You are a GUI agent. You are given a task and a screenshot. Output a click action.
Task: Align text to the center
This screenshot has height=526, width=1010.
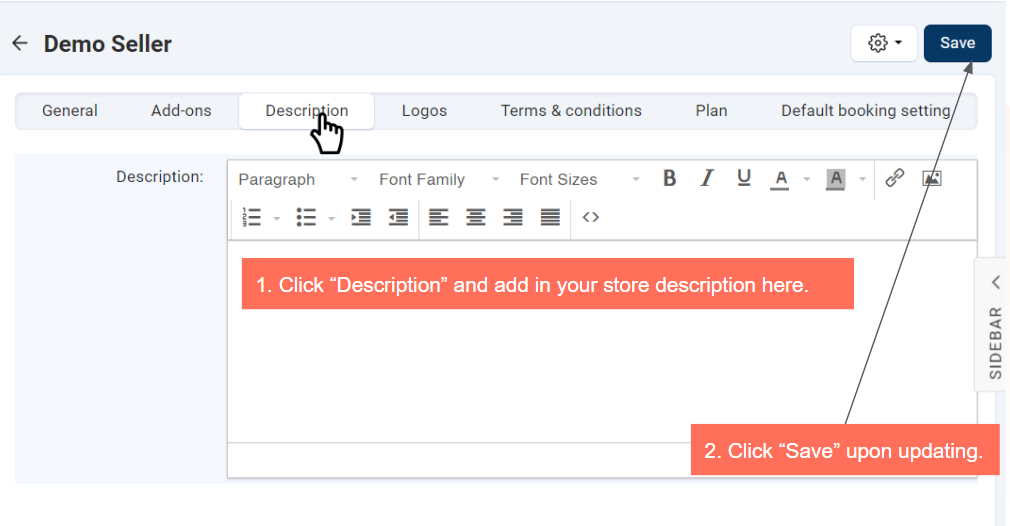(476, 217)
